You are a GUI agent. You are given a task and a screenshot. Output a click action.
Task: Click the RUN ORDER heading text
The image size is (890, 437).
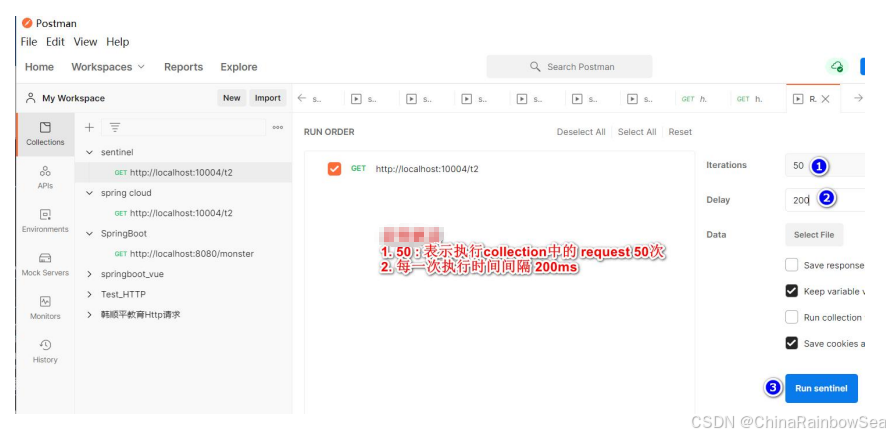click(329, 132)
